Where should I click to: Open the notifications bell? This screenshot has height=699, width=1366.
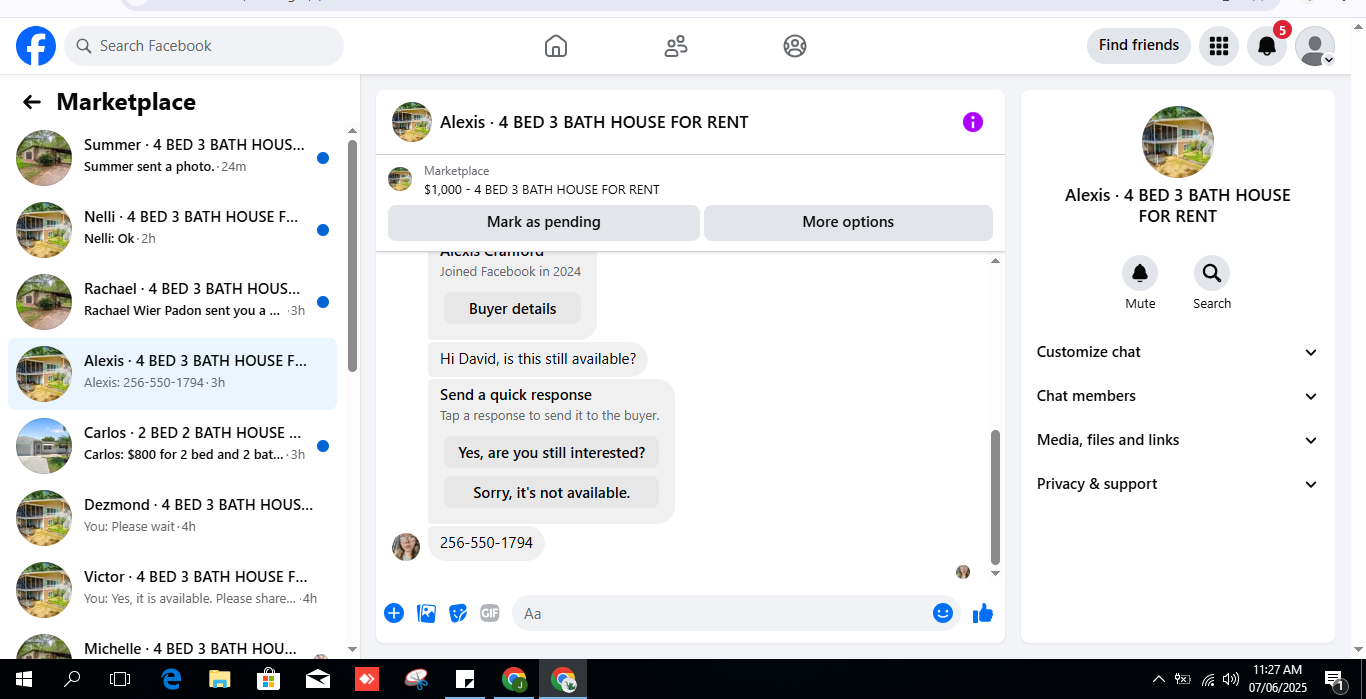[x=1266, y=46]
